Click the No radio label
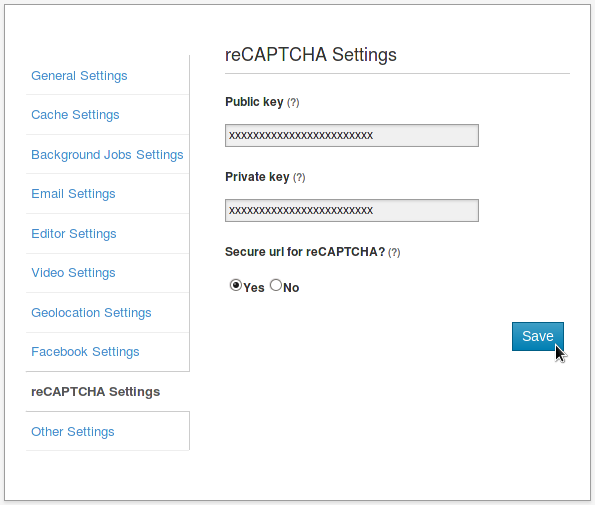Viewport: 595px width, 505px height. (291, 288)
